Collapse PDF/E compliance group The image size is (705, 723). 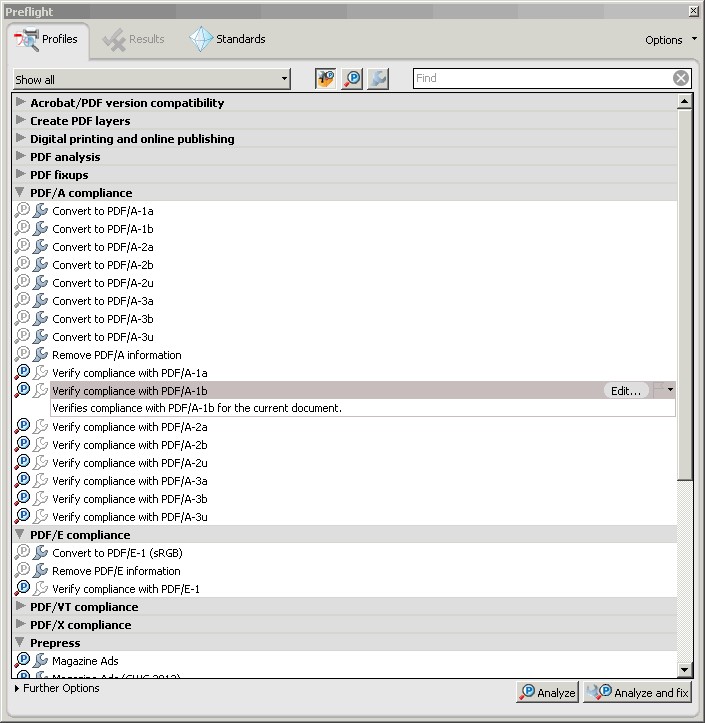click(20, 534)
